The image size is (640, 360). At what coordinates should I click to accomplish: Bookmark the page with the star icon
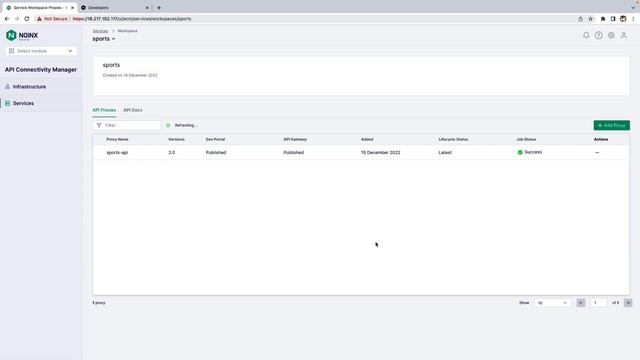(590, 19)
